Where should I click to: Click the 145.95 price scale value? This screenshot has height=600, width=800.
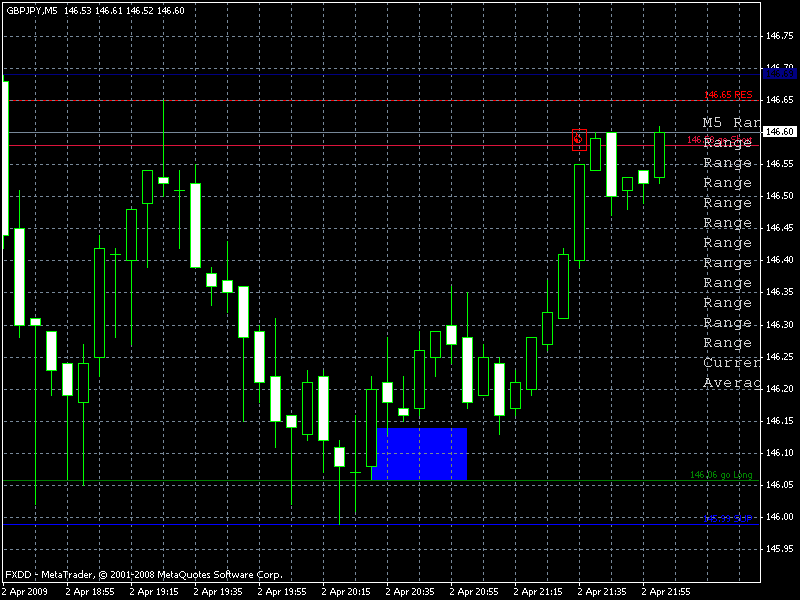click(780, 549)
